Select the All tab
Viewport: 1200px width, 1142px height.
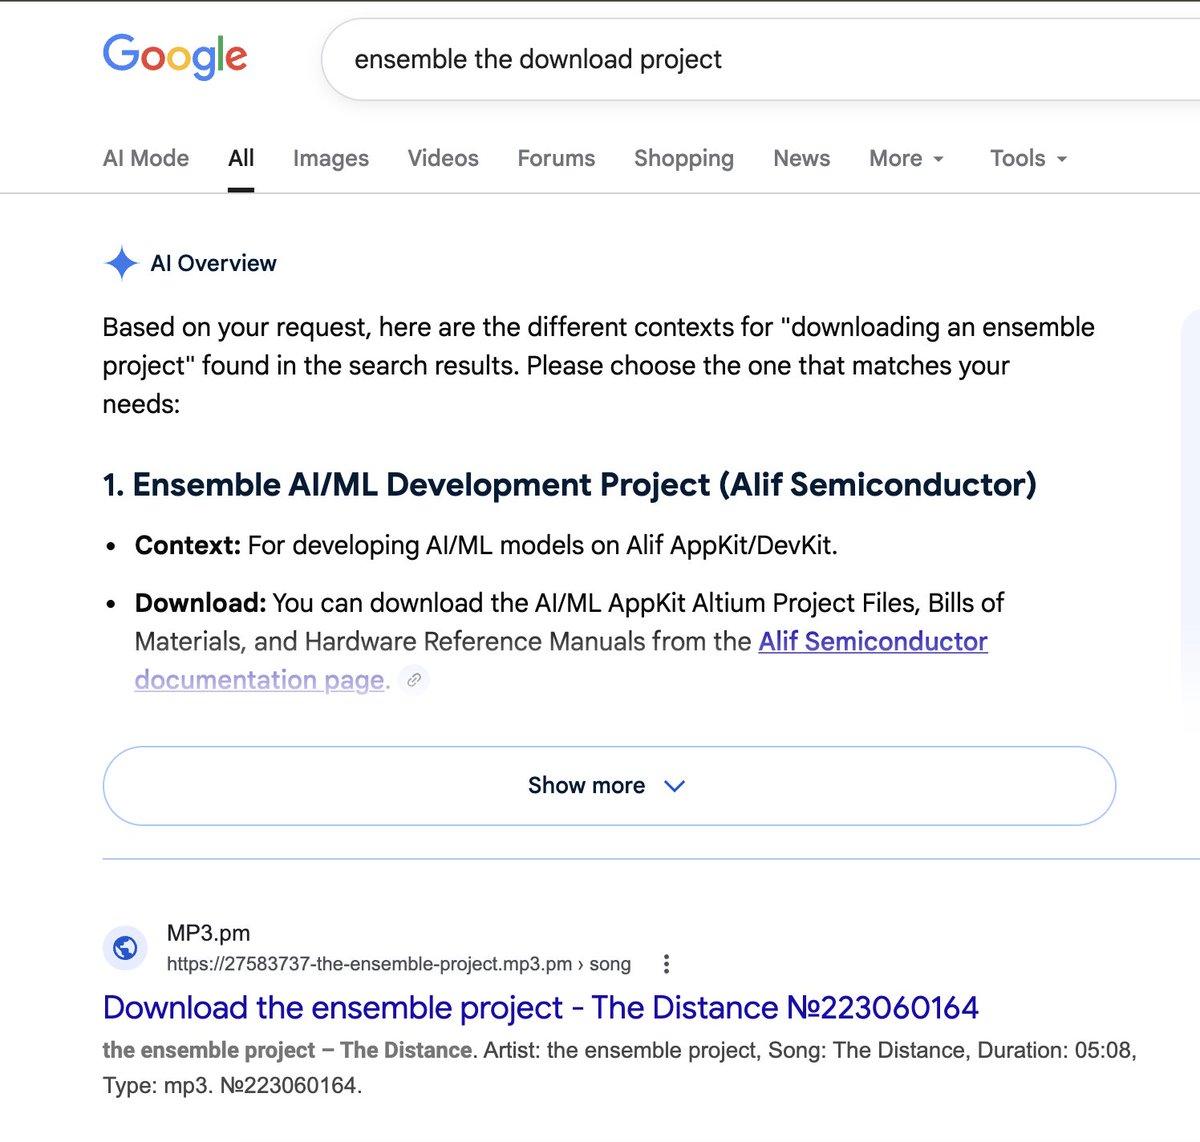coord(241,158)
